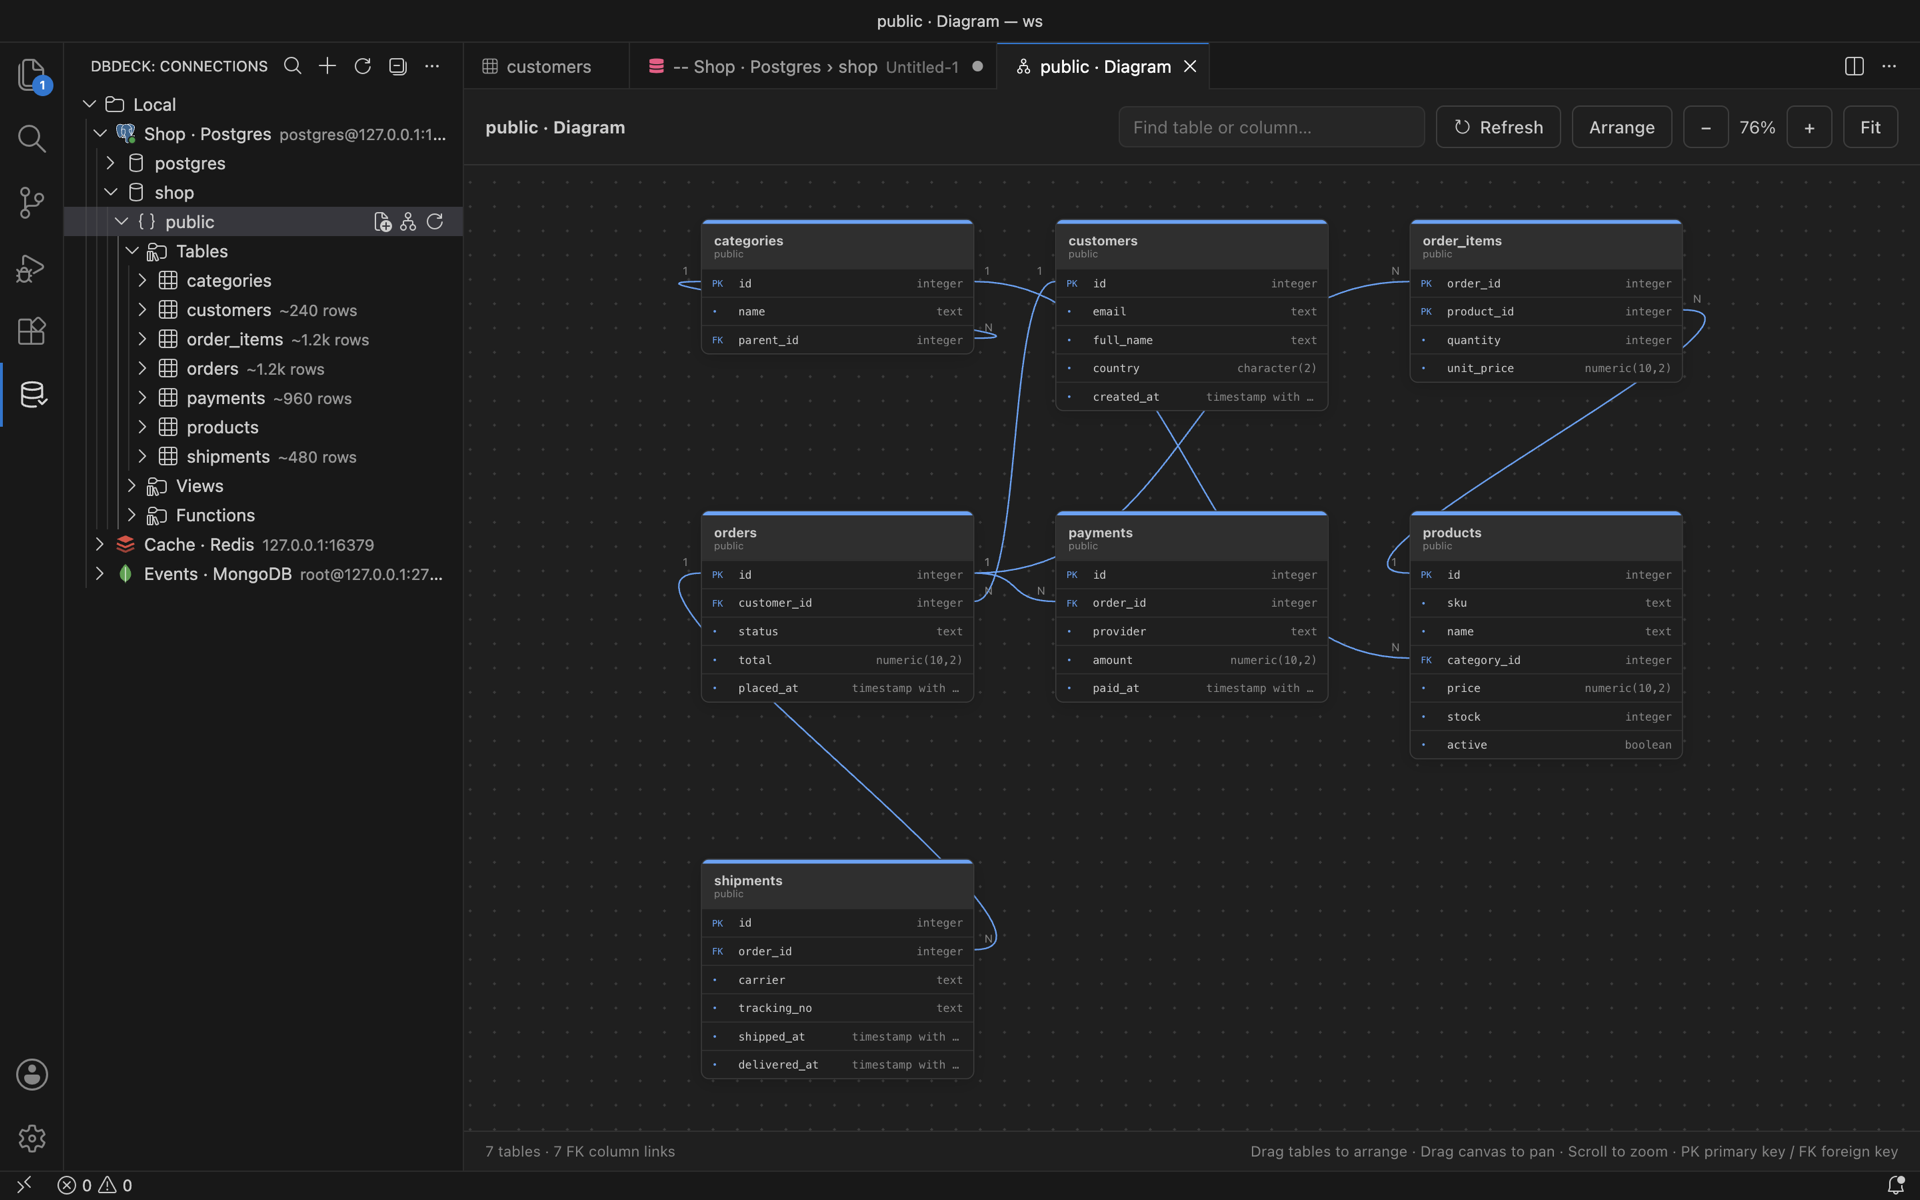Click new query icon on public schema row
The height and width of the screenshot is (1200, 1920).
coord(382,222)
